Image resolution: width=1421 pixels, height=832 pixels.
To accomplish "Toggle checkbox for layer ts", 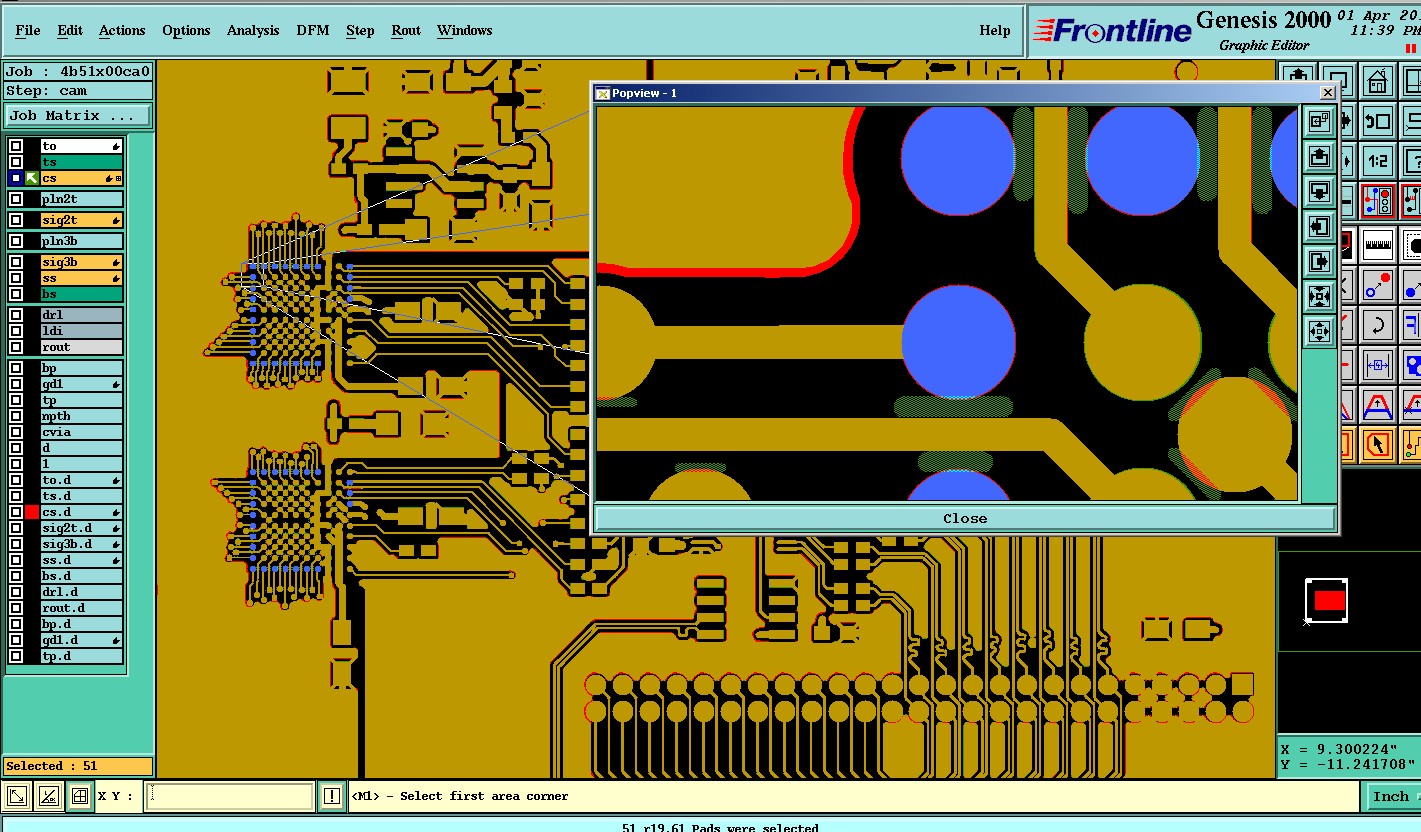I will (16, 162).
